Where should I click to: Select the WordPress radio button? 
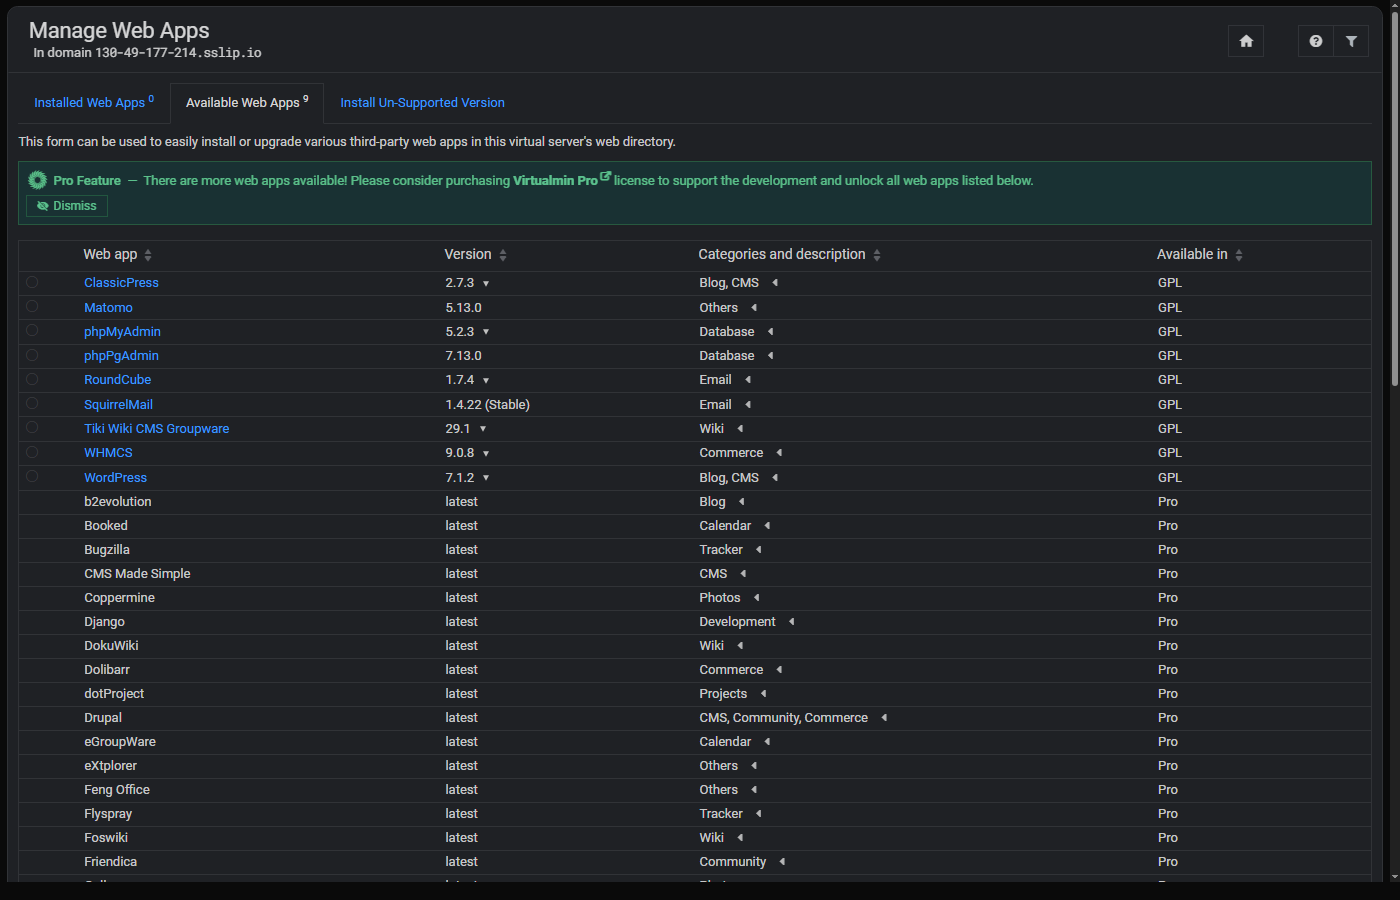[x=32, y=476]
